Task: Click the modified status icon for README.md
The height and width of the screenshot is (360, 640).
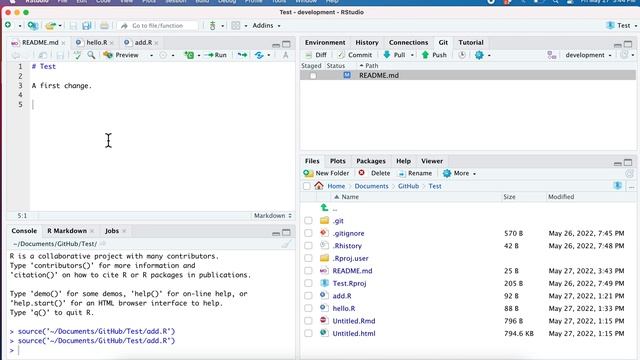Action: coord(347,75)
